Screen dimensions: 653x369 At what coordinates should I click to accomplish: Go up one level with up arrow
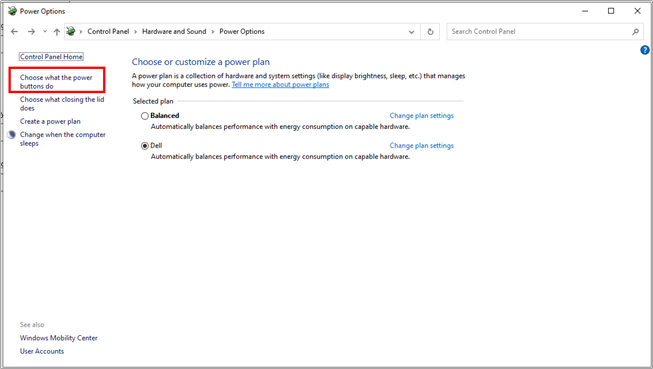click(57, 32)
